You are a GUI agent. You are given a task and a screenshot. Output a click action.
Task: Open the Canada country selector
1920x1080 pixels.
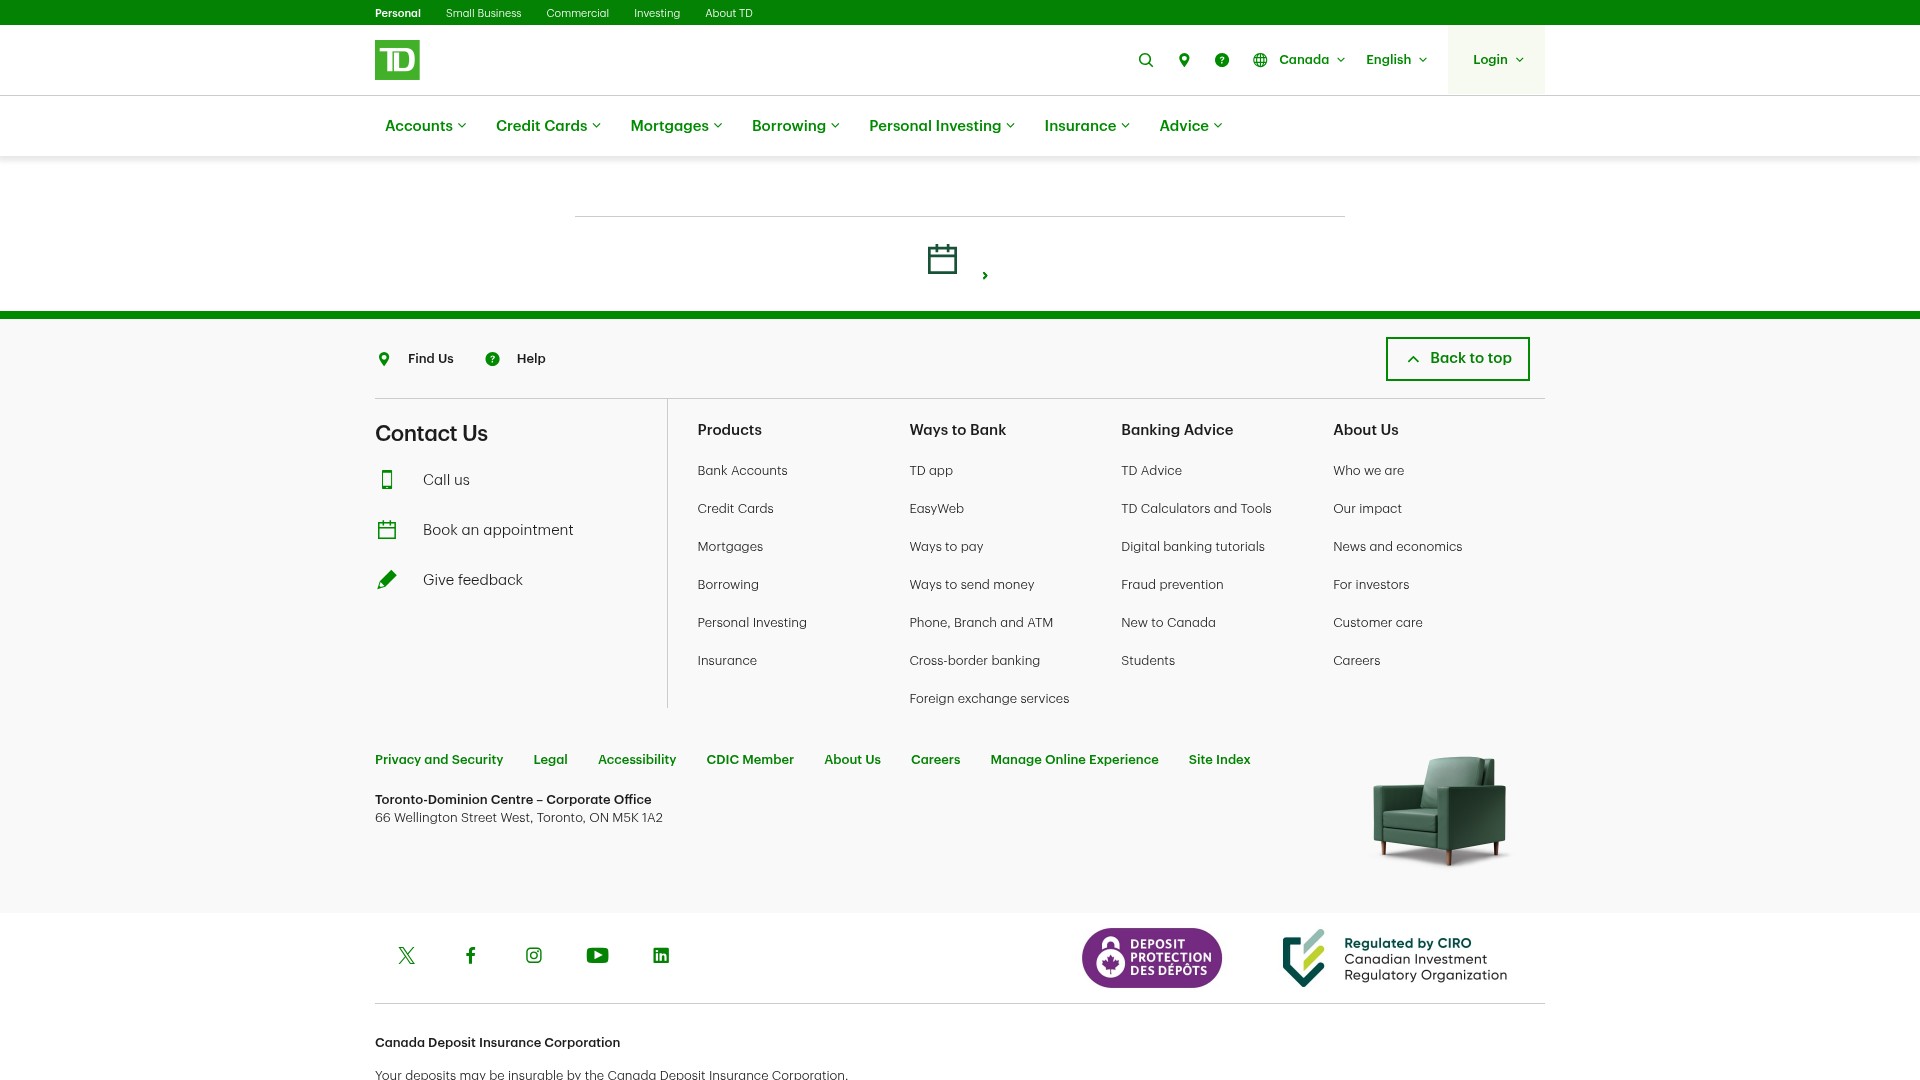pyautogui.click(x=1311, y=60)
